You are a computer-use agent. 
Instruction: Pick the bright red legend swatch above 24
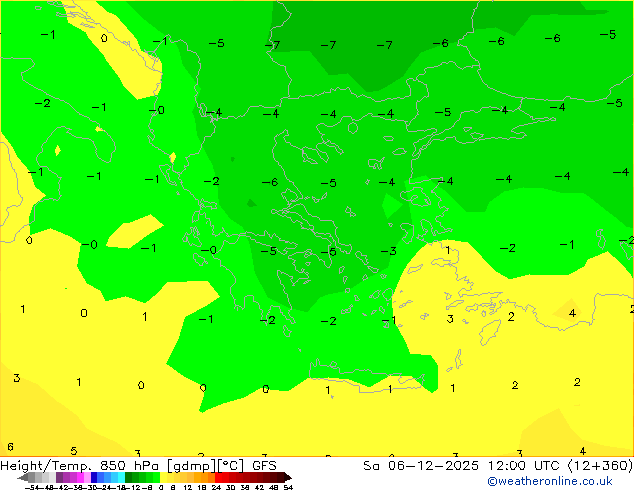click(218, 477)
